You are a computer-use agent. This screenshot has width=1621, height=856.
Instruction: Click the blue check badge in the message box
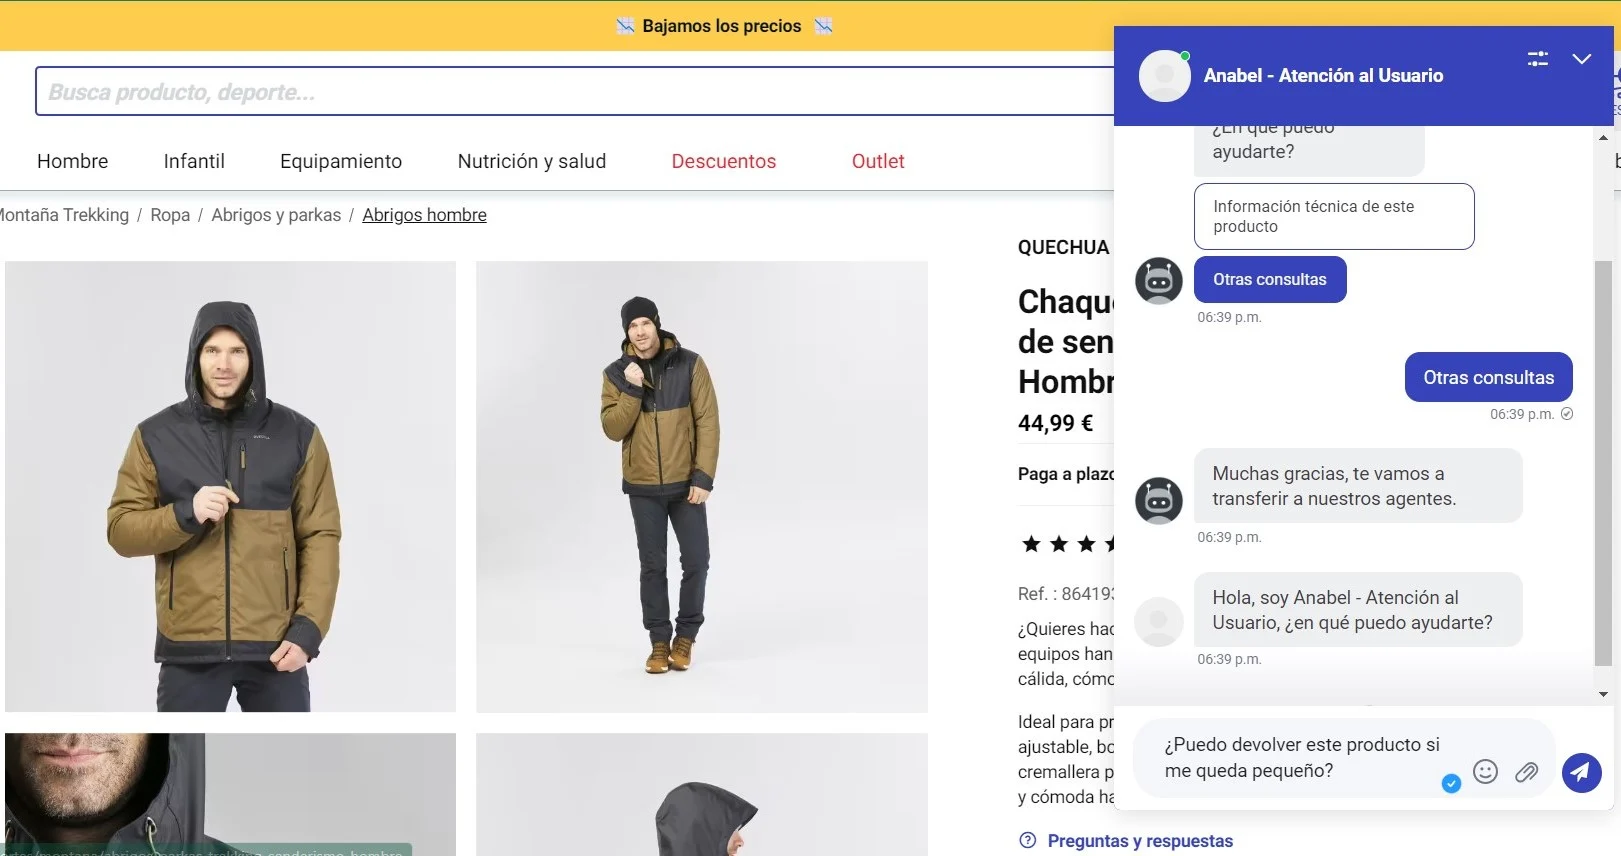point(1451,784)
